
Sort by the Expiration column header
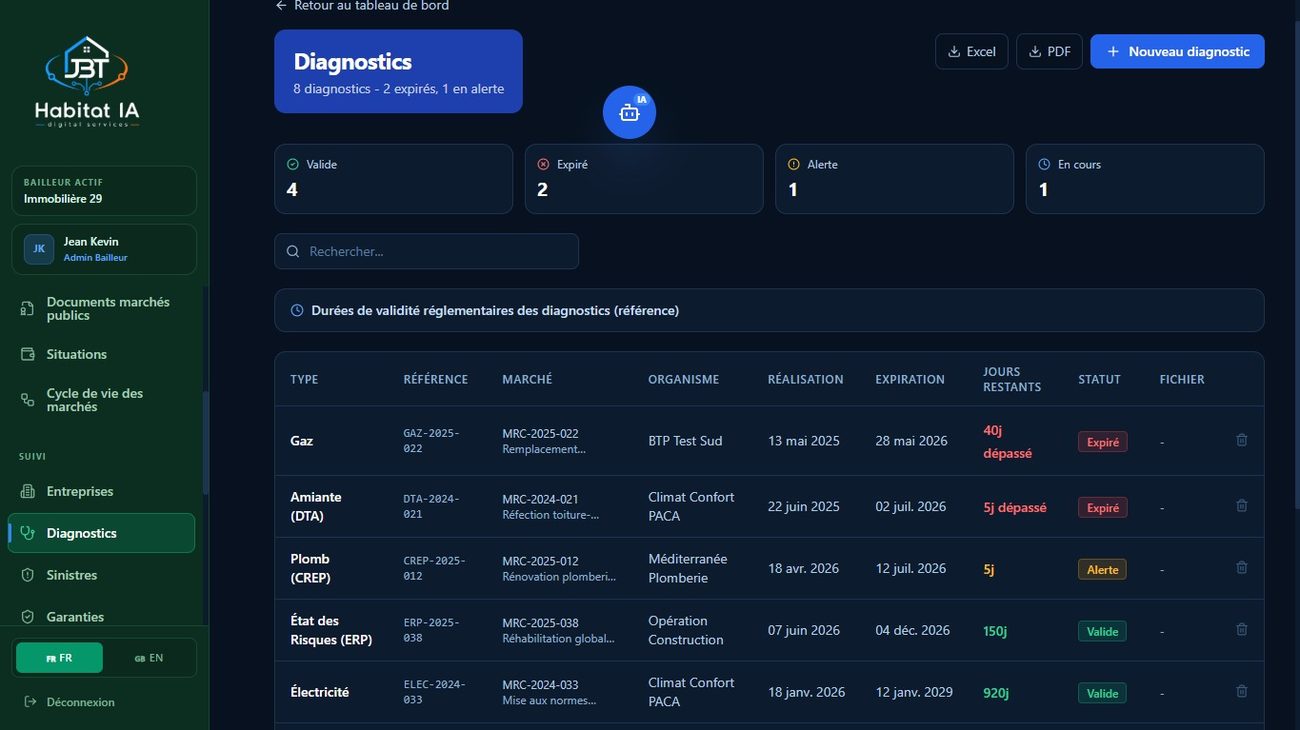[910, 379]
